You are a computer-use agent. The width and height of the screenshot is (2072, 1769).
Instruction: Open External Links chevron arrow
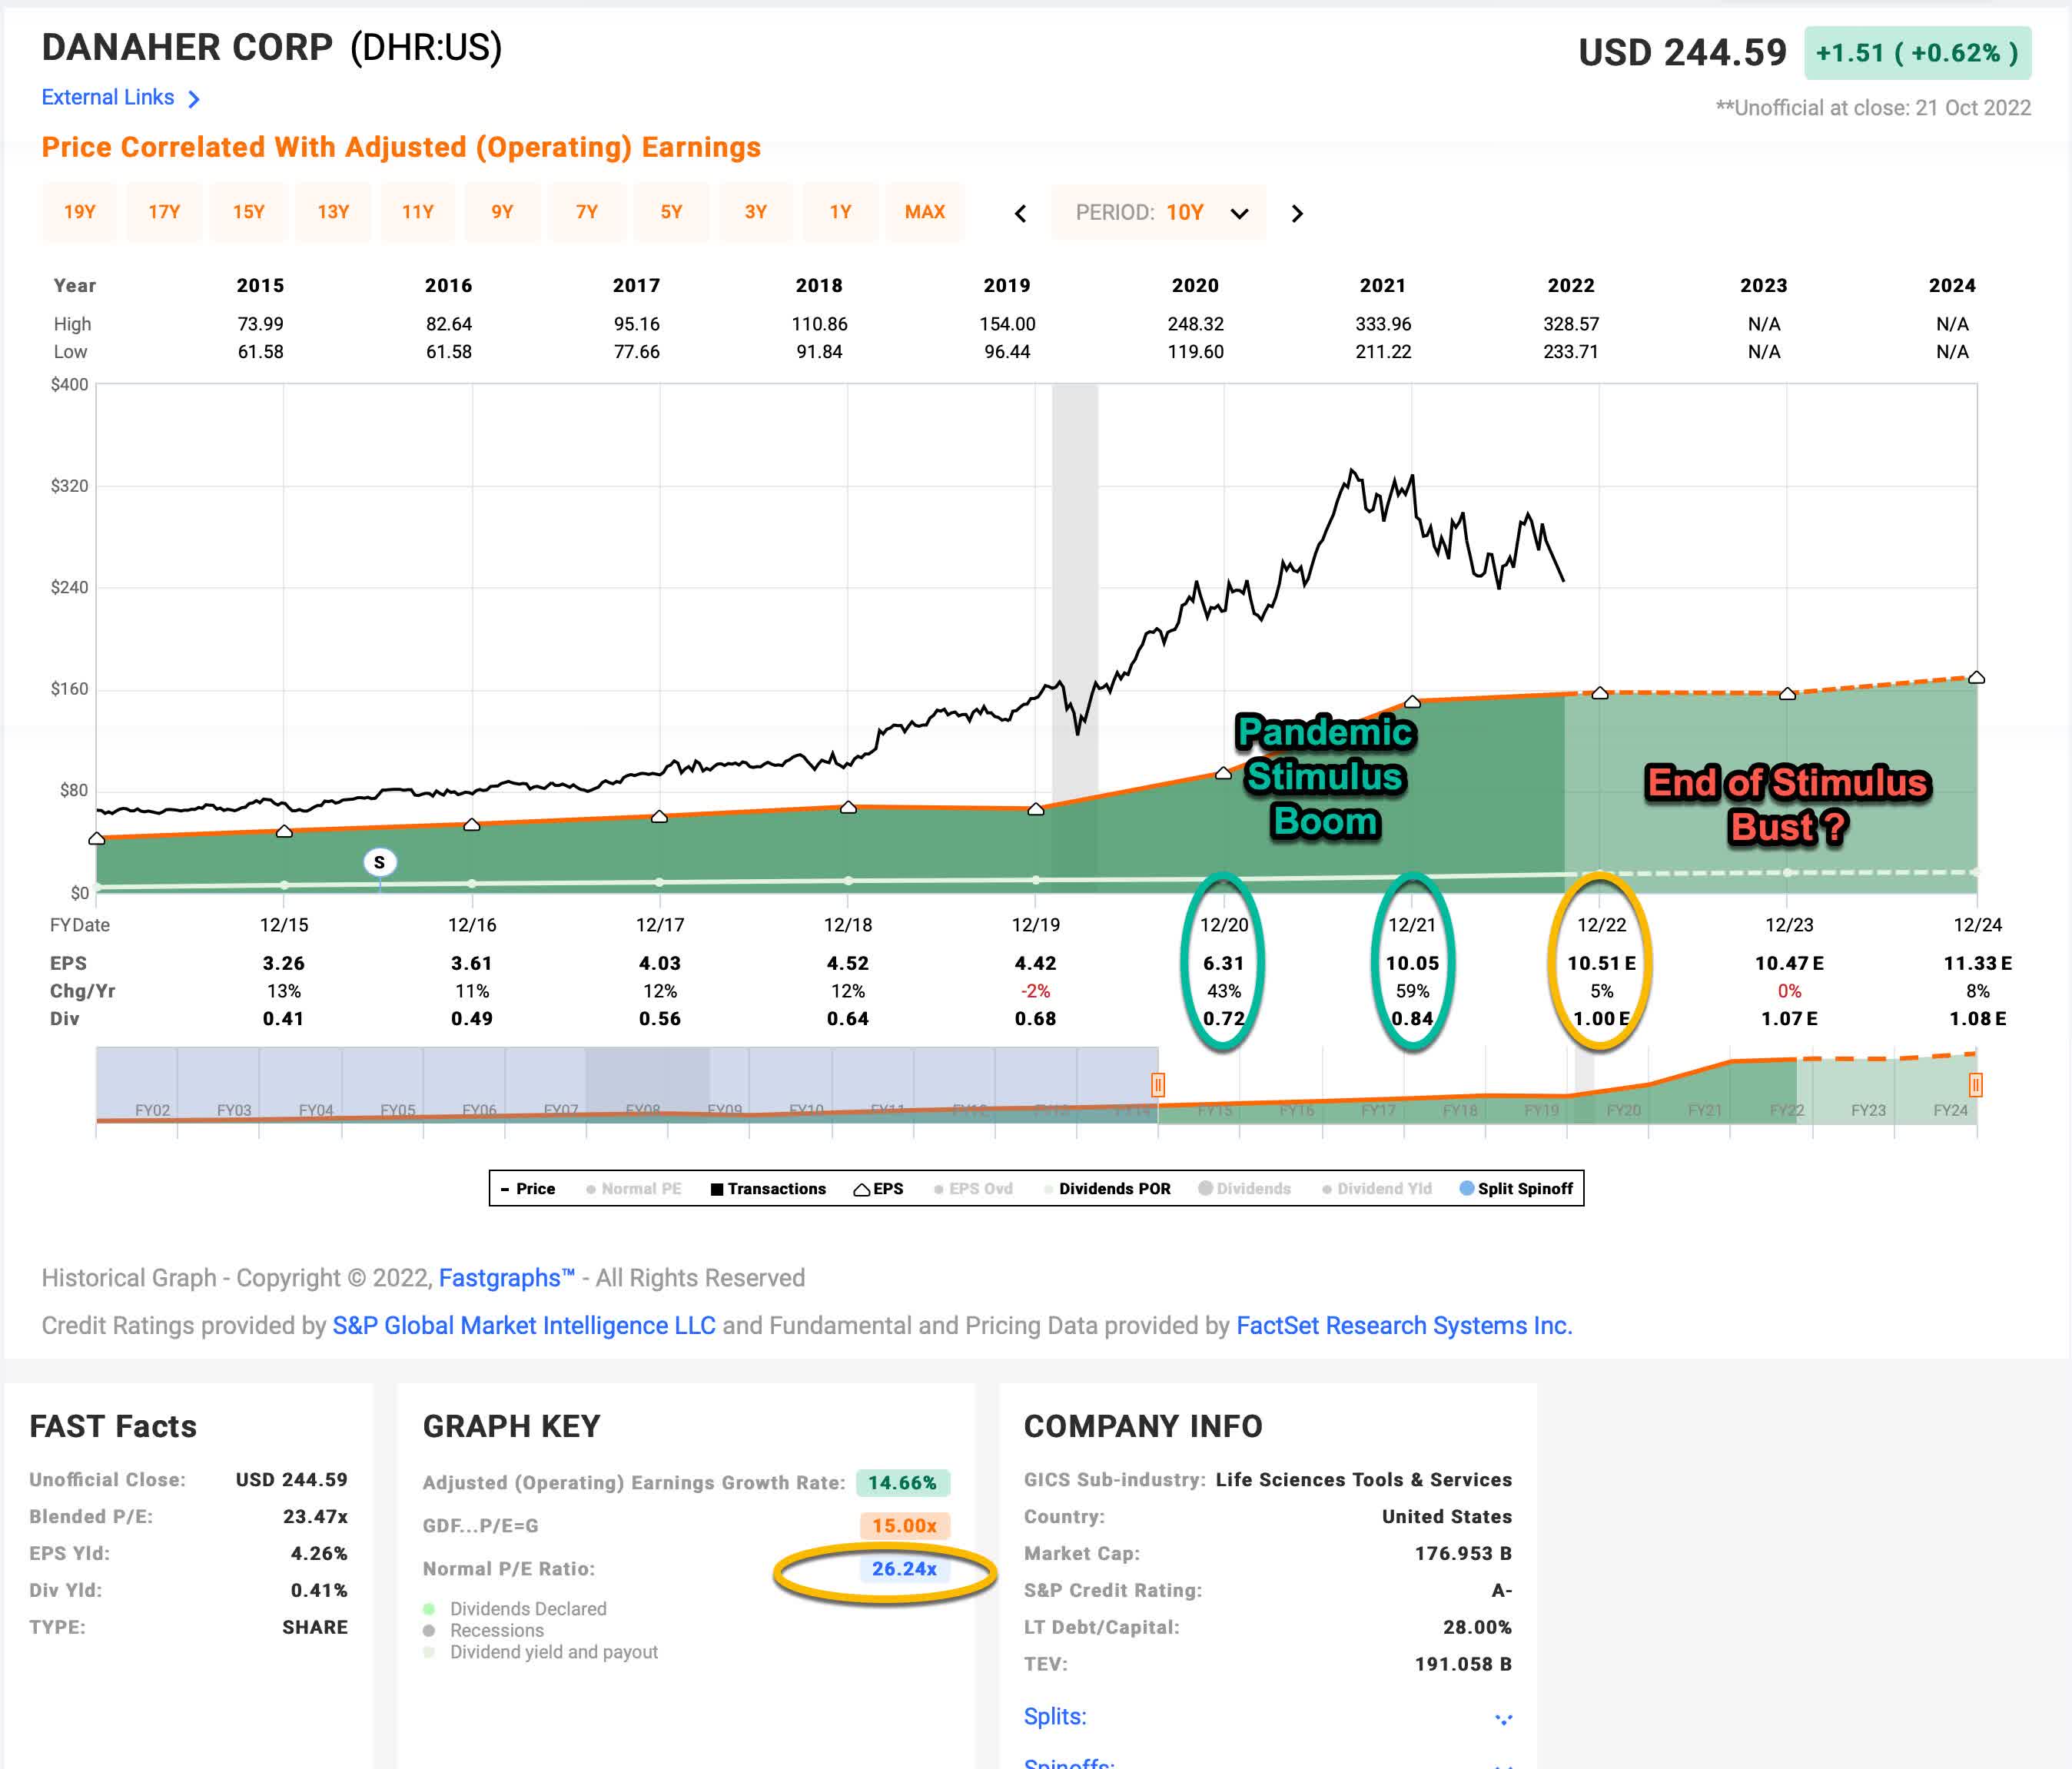[x=194, y=98]
